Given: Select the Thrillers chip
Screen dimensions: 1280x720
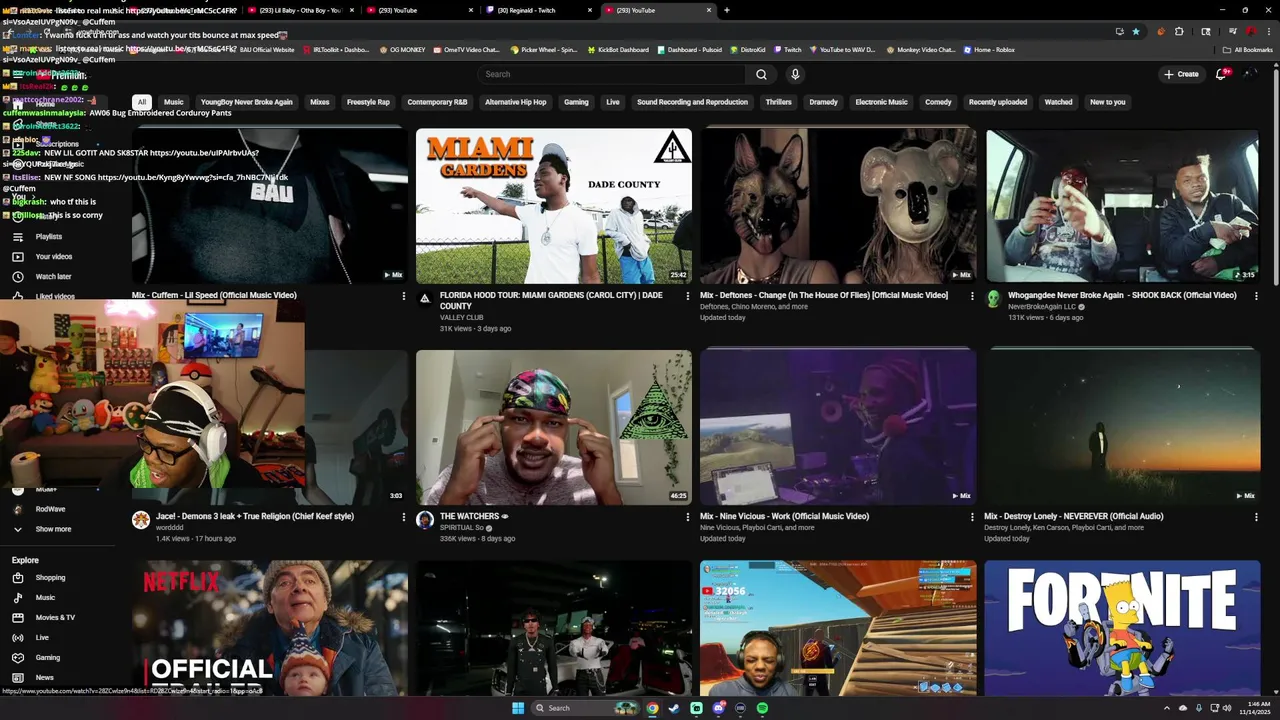Looking at the screenshot, I should (x=778, y=102).
